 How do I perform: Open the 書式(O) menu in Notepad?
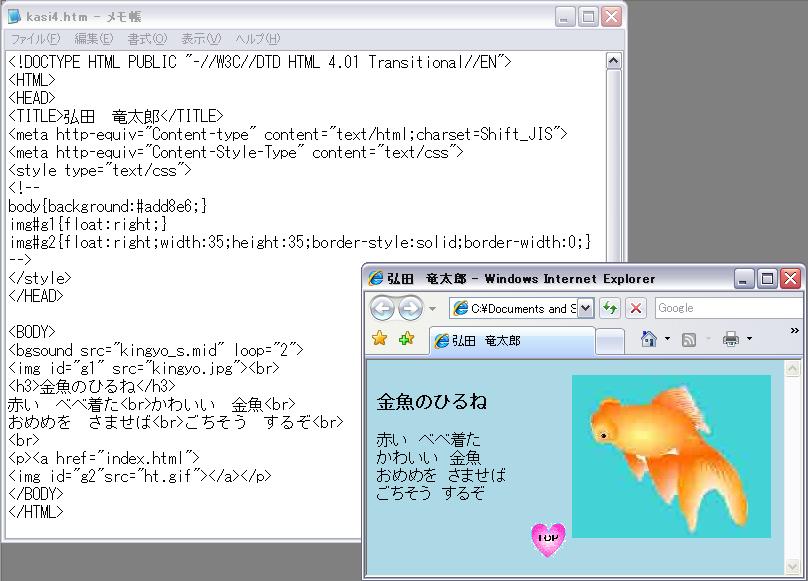pos(147,39)
